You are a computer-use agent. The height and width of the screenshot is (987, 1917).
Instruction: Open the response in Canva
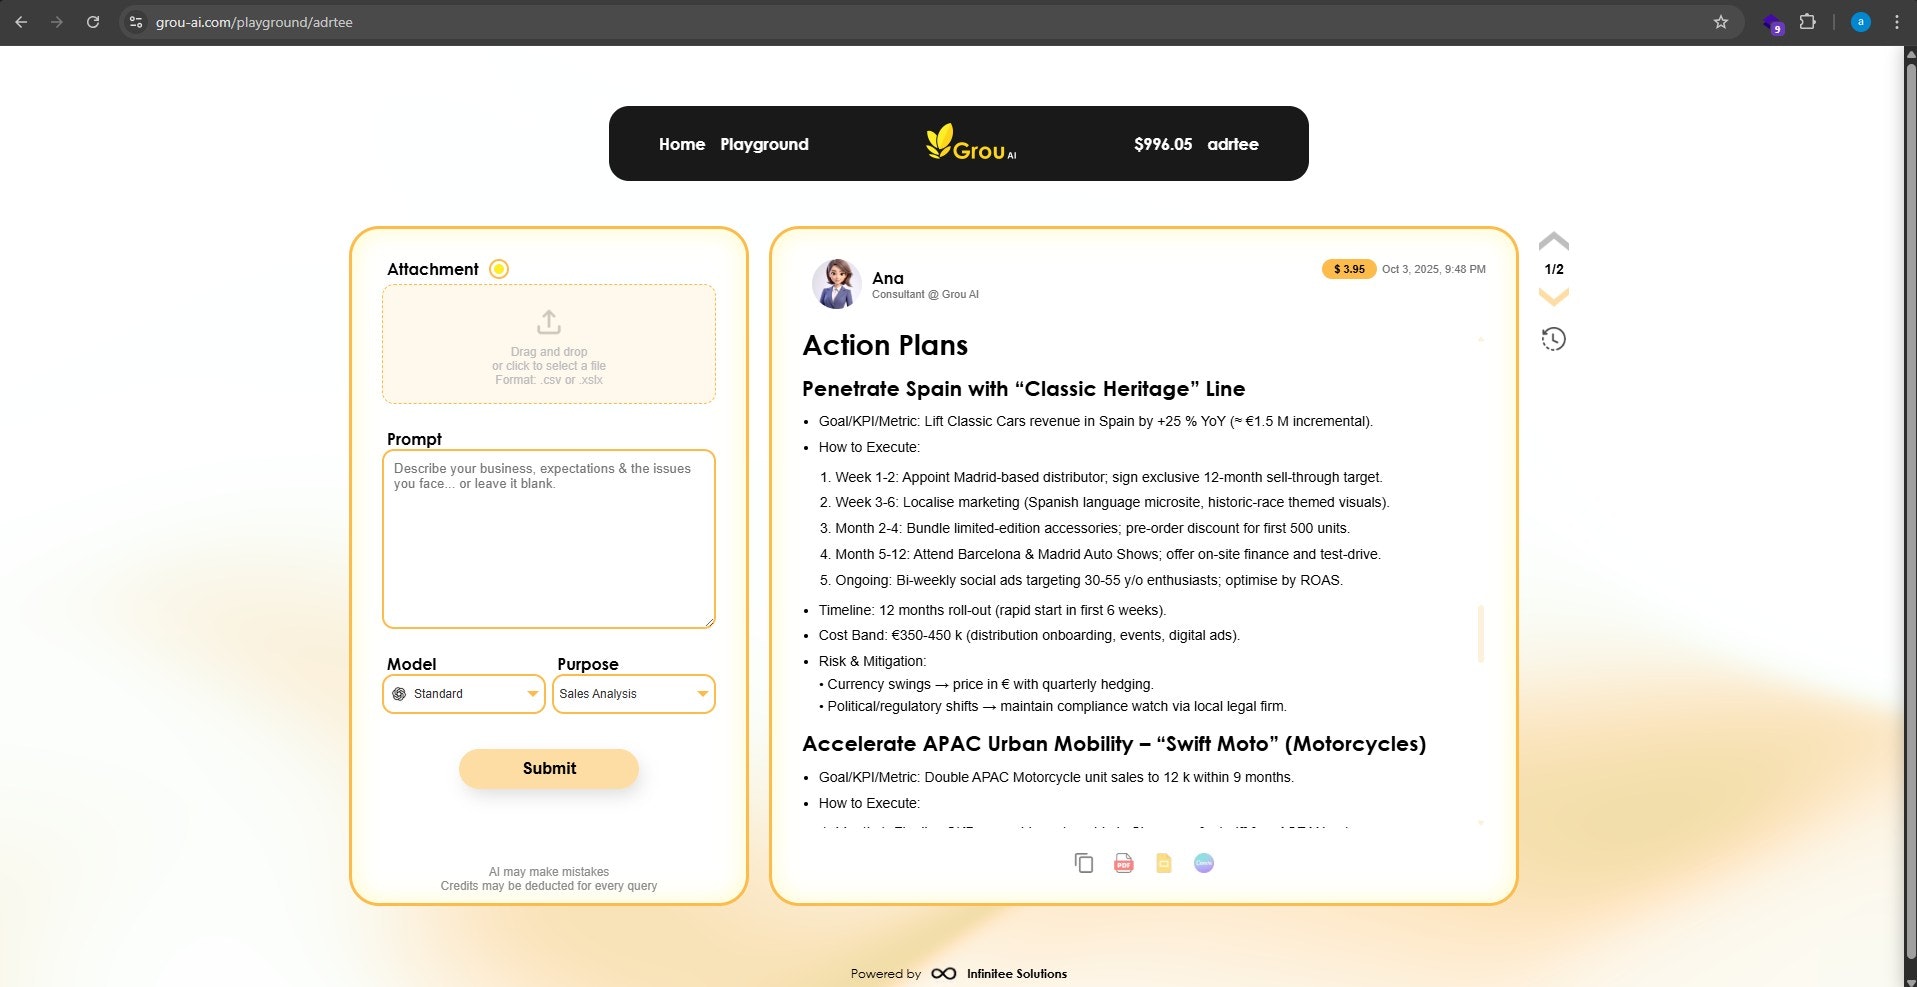pos(1203,863)
